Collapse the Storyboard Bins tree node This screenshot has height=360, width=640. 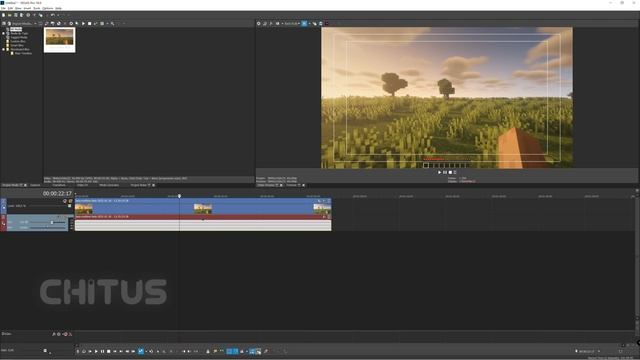4,49
